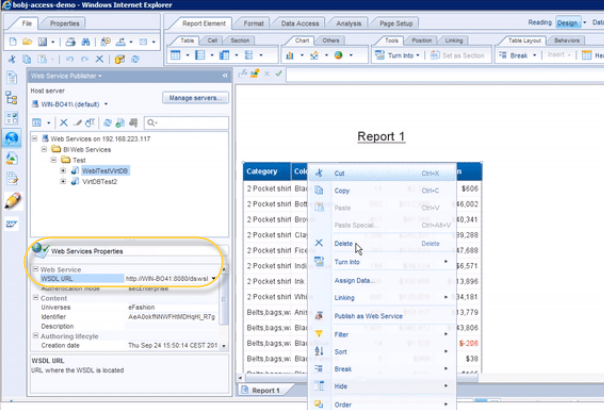Switch to the Data Access tab
This screenshot has height=410, width=604.
pos(300,24)
